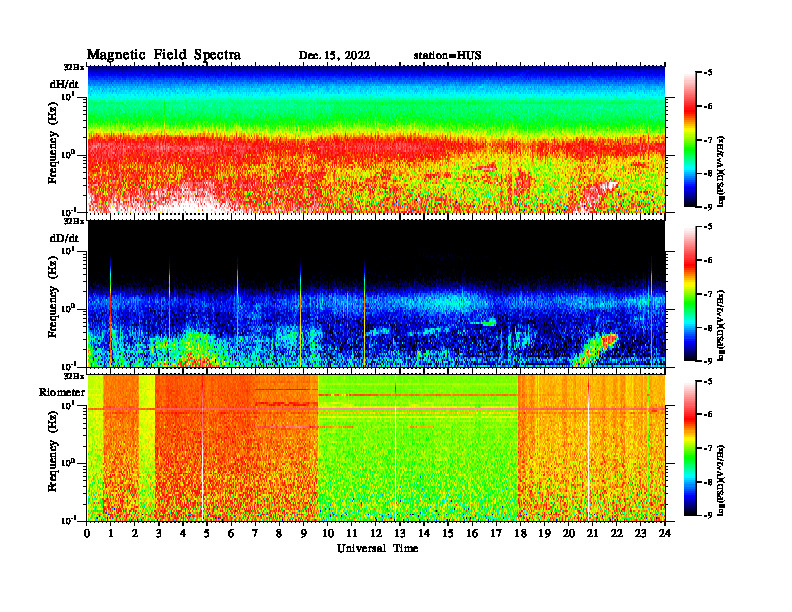Click hour label '18' on the time axis
This screenshot has width=792, height=612.
click(520, 534)
